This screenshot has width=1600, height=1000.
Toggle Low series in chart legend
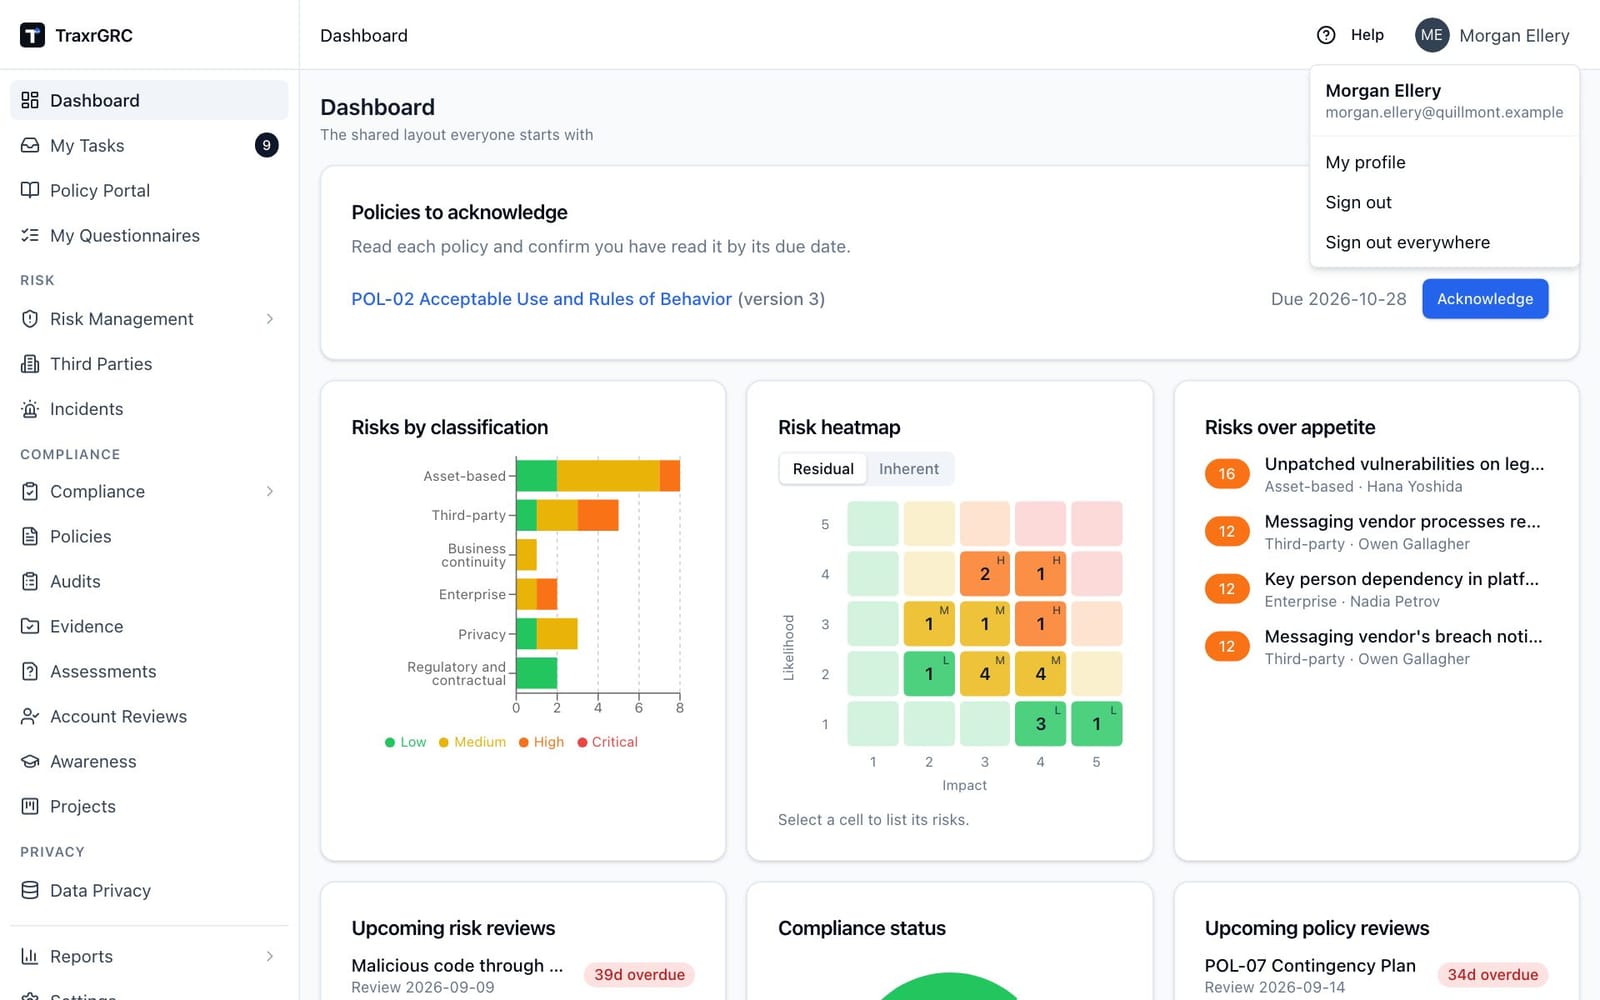pyautogui.click(x=405, y=742)
